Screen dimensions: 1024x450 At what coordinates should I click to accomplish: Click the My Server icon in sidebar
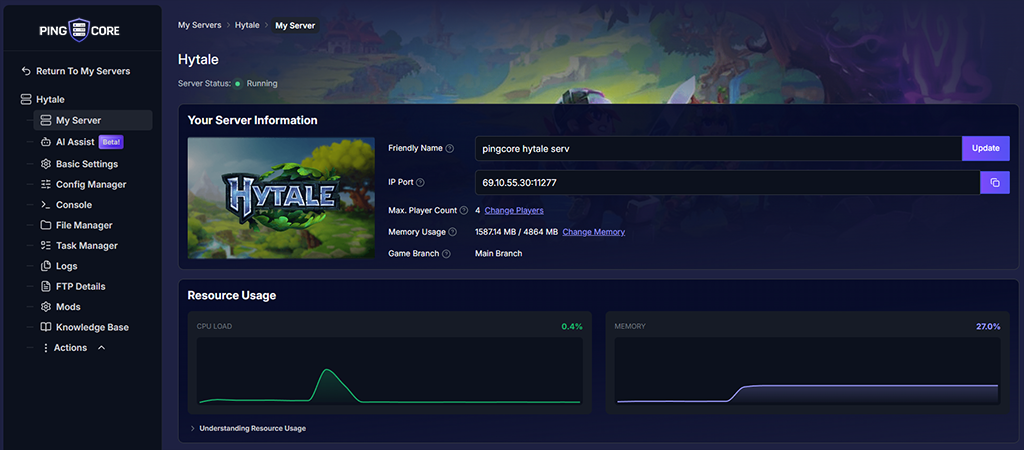(x=45, y=121)
